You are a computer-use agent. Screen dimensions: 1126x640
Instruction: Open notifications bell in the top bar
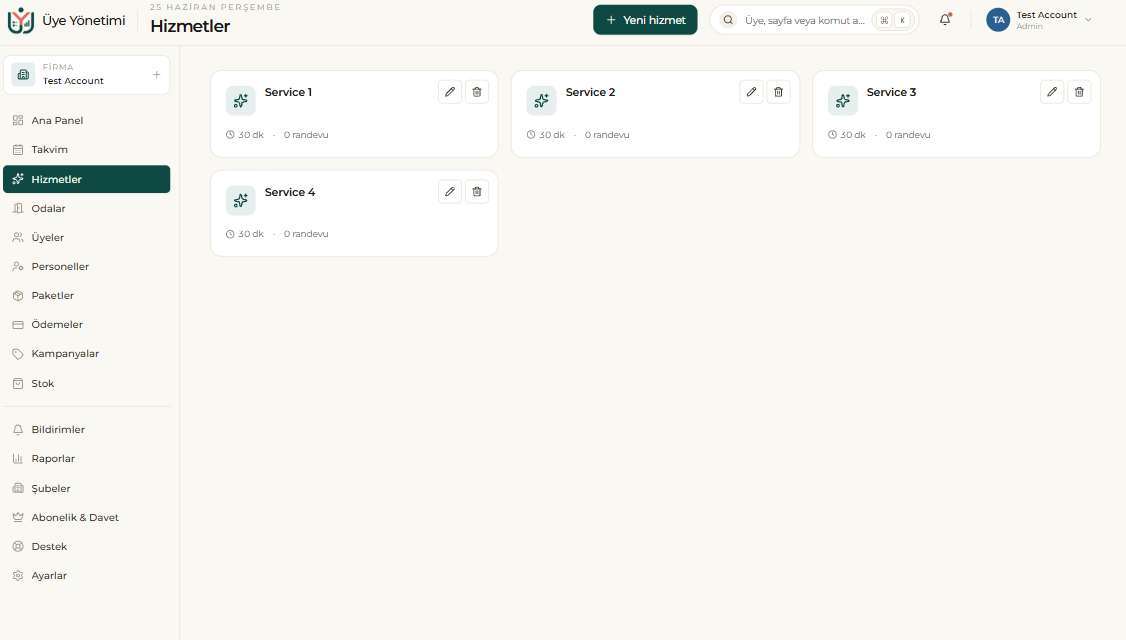(945, 20)
